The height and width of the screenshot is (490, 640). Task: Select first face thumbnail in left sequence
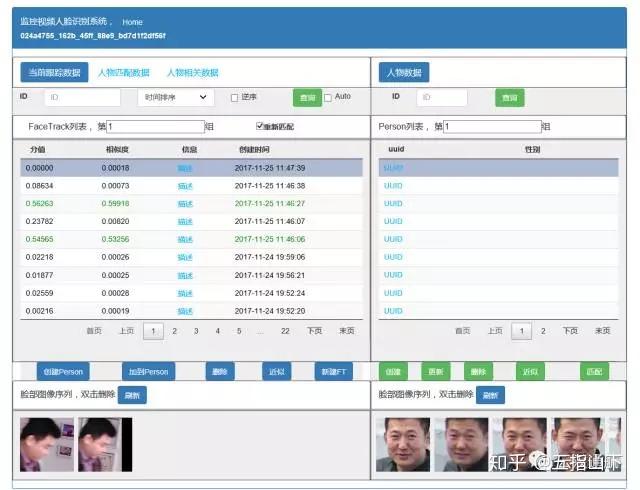click(x=47, y=445)
